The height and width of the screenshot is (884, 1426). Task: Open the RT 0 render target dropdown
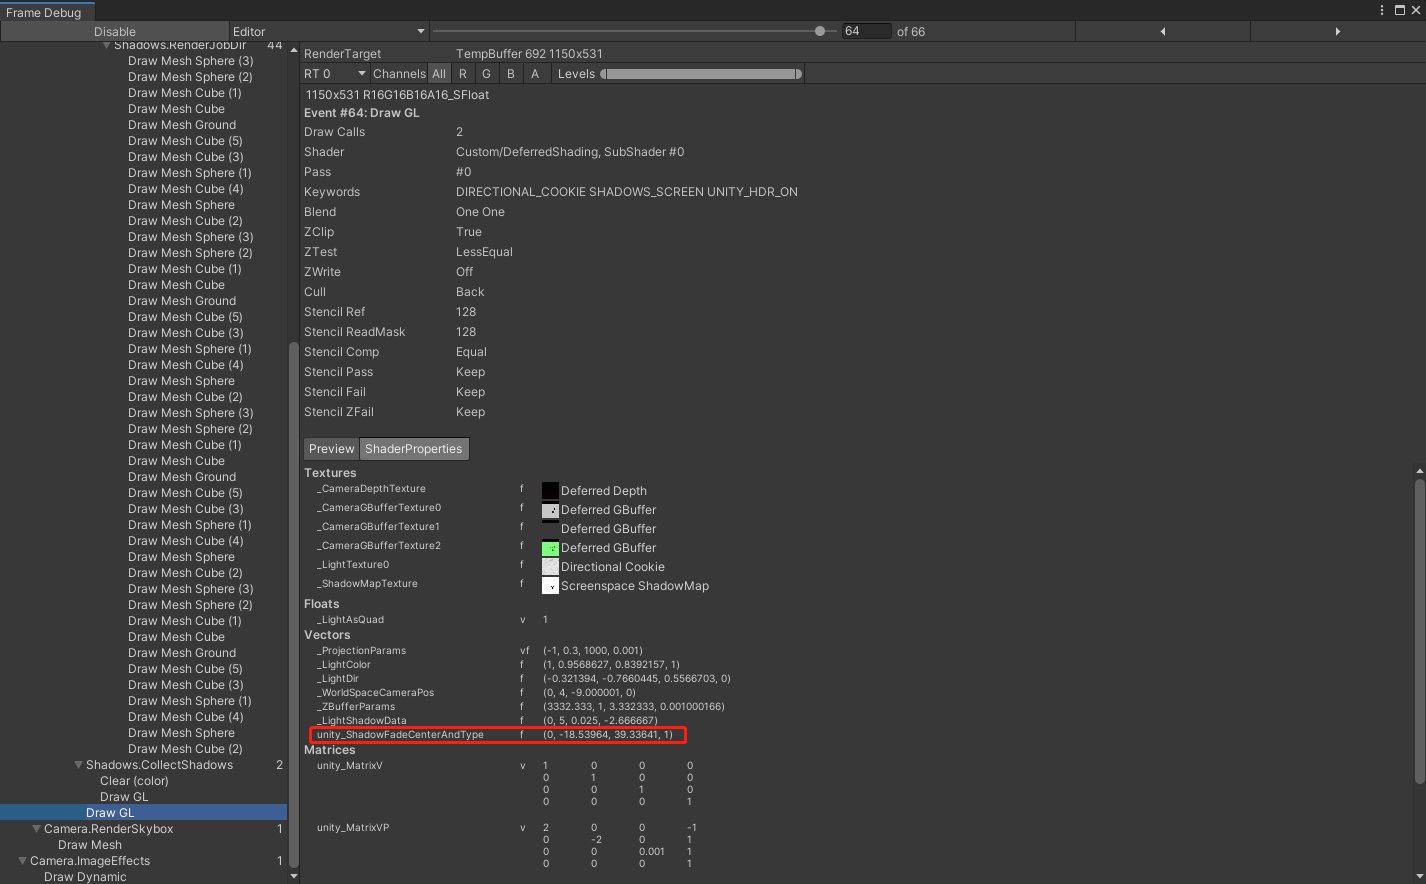(335, 74)
